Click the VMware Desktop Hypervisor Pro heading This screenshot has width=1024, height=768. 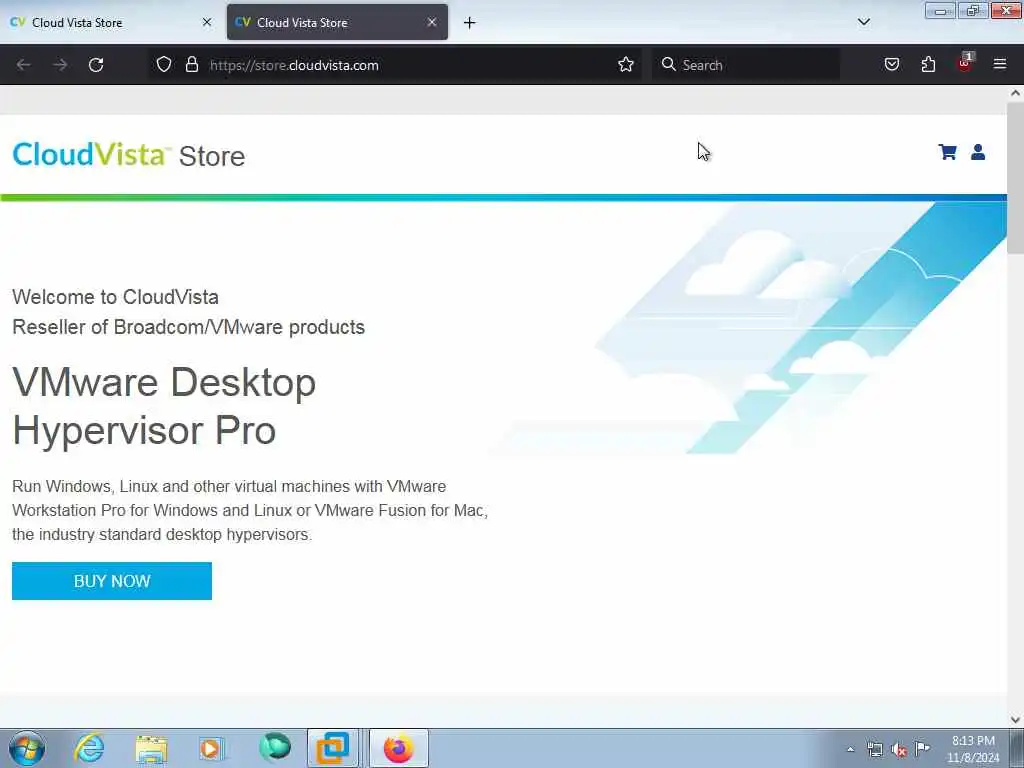[x=164, y=406]
